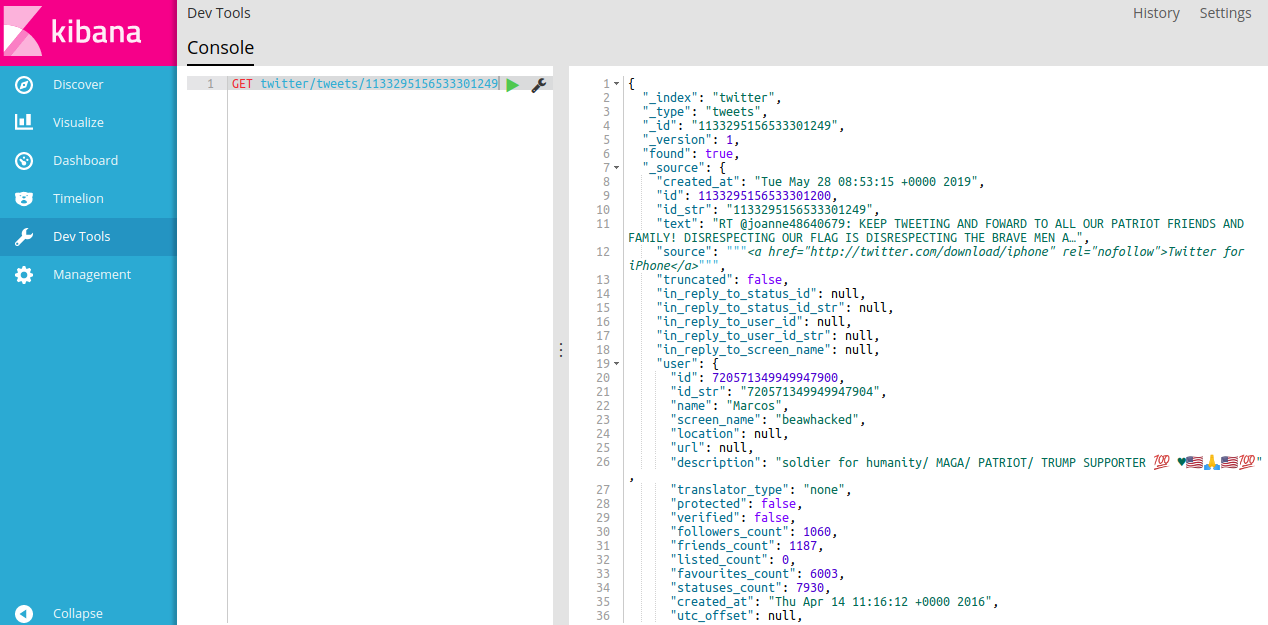This screenshot has width=1268, height=625.
Task: Click the "in_reply_to_screen_name": null line
Action: pos(767,350)
